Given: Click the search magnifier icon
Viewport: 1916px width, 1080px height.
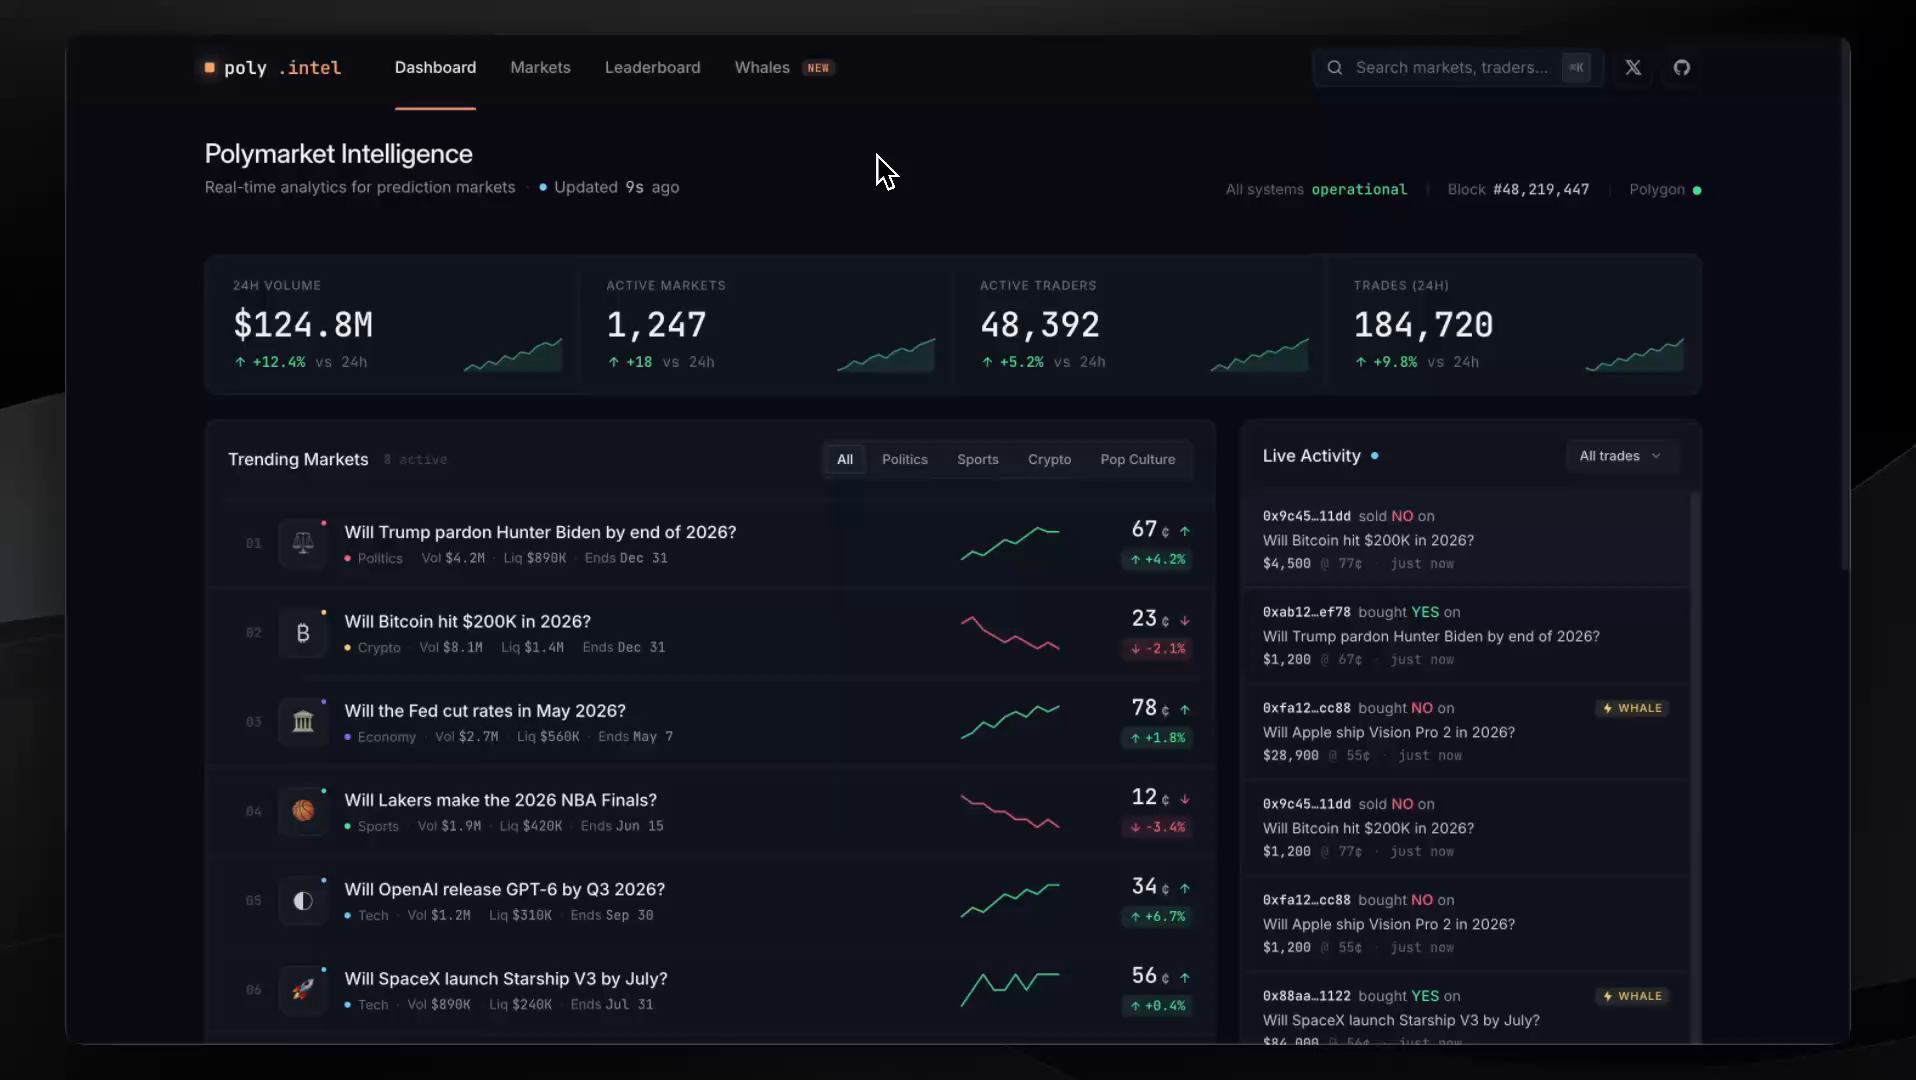Looking at the screenshot, I should point(1335,67).
